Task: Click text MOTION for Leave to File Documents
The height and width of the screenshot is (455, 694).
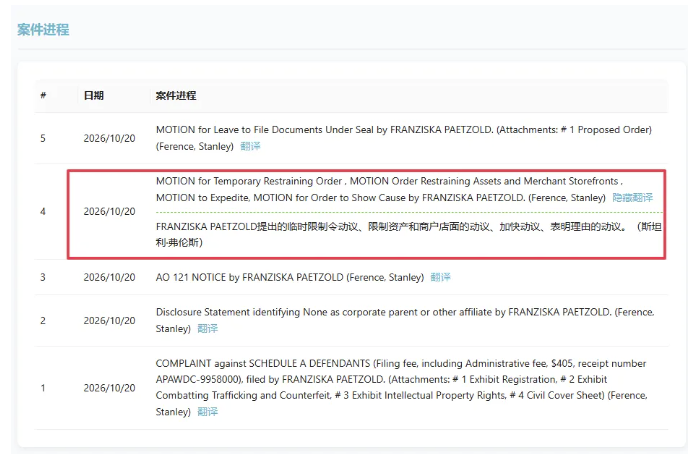Action: pyautogui.click(x=239, y=130)
